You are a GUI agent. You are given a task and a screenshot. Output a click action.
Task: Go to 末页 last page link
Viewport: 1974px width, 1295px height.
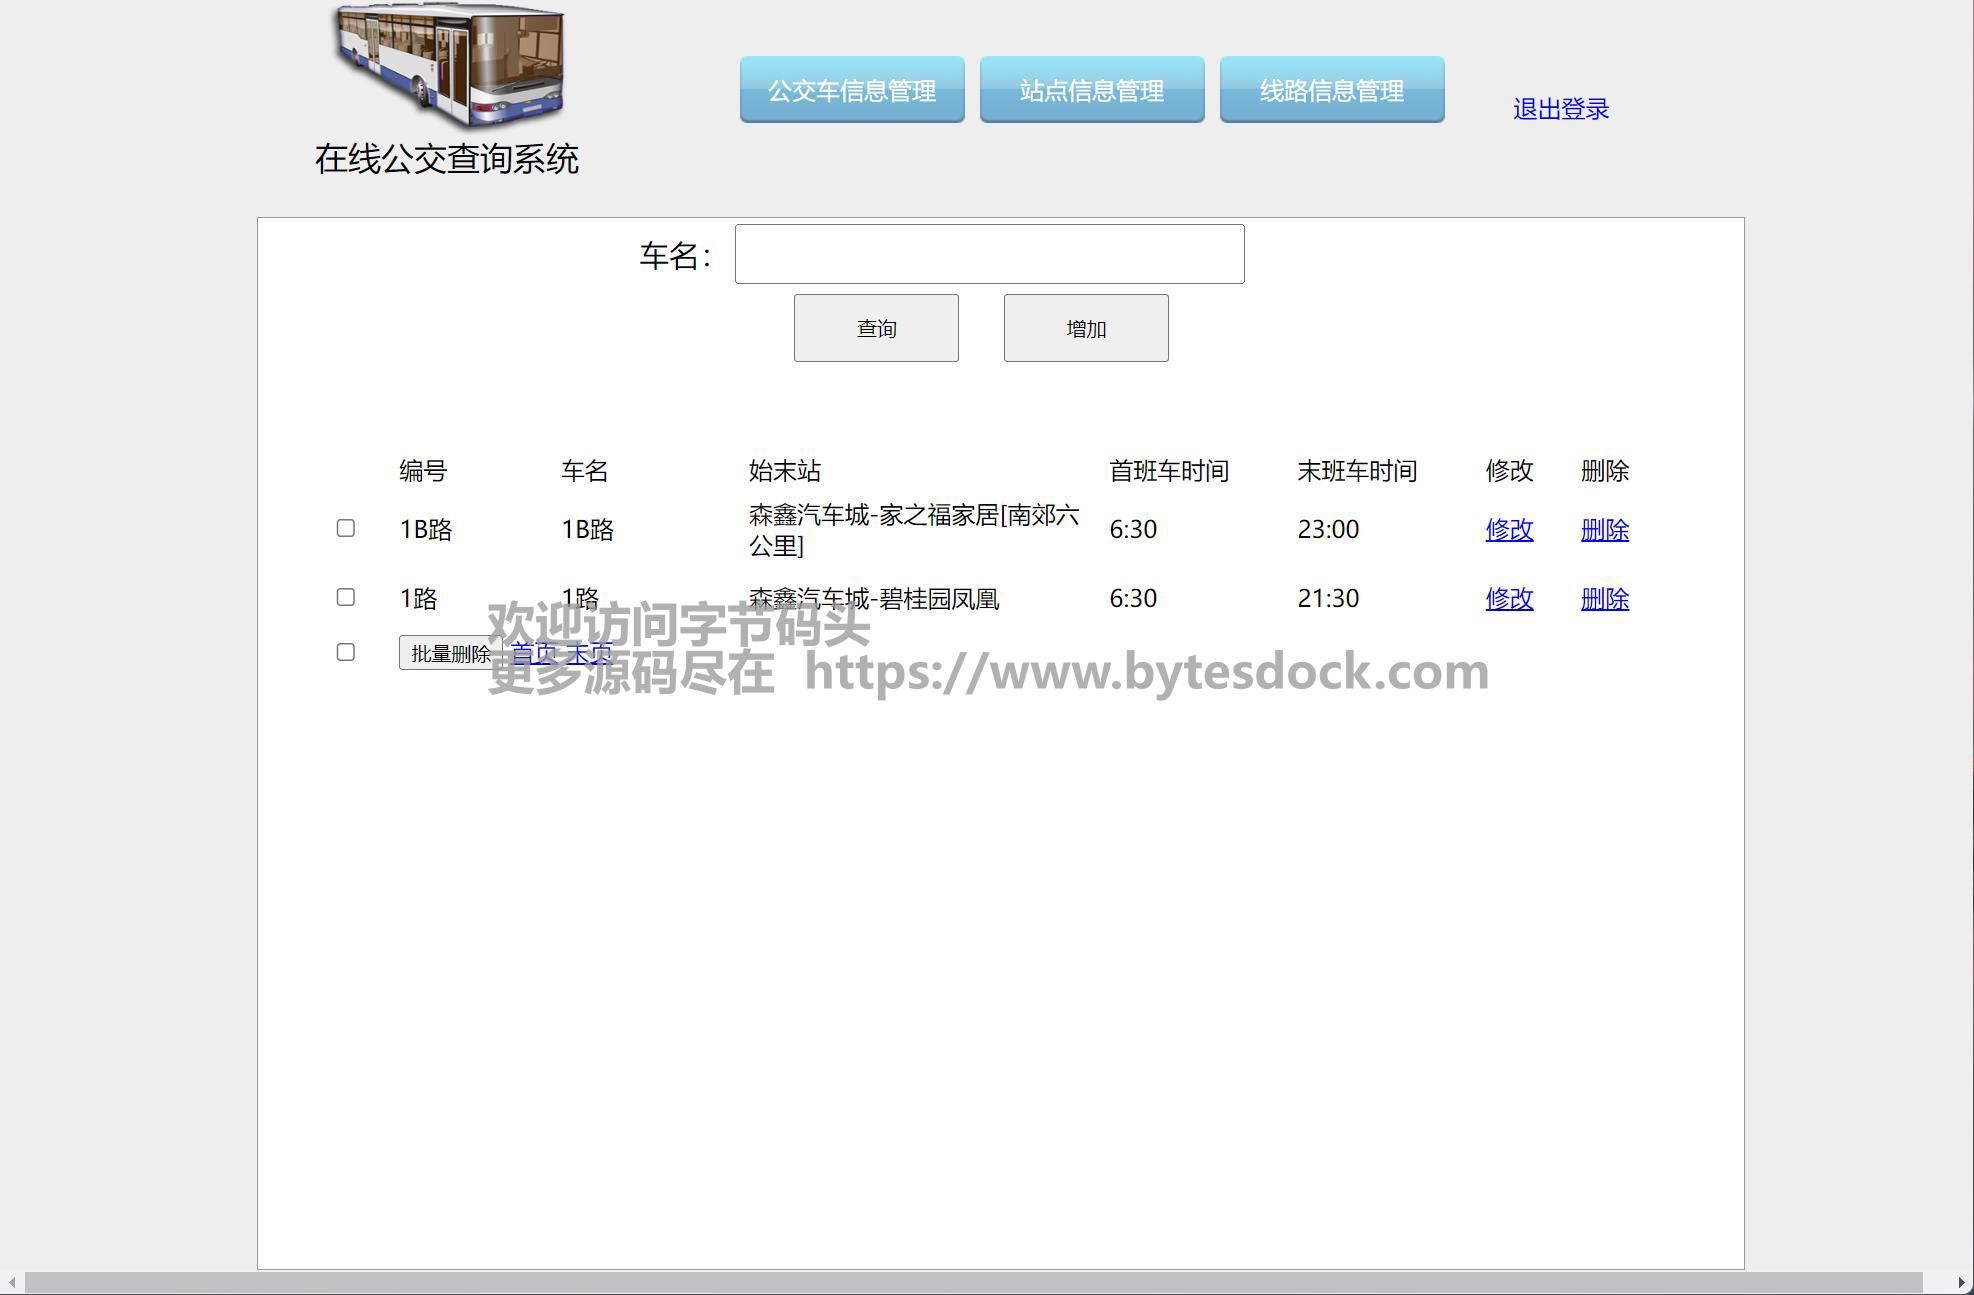pyautogui.click(x=589, y=653)
